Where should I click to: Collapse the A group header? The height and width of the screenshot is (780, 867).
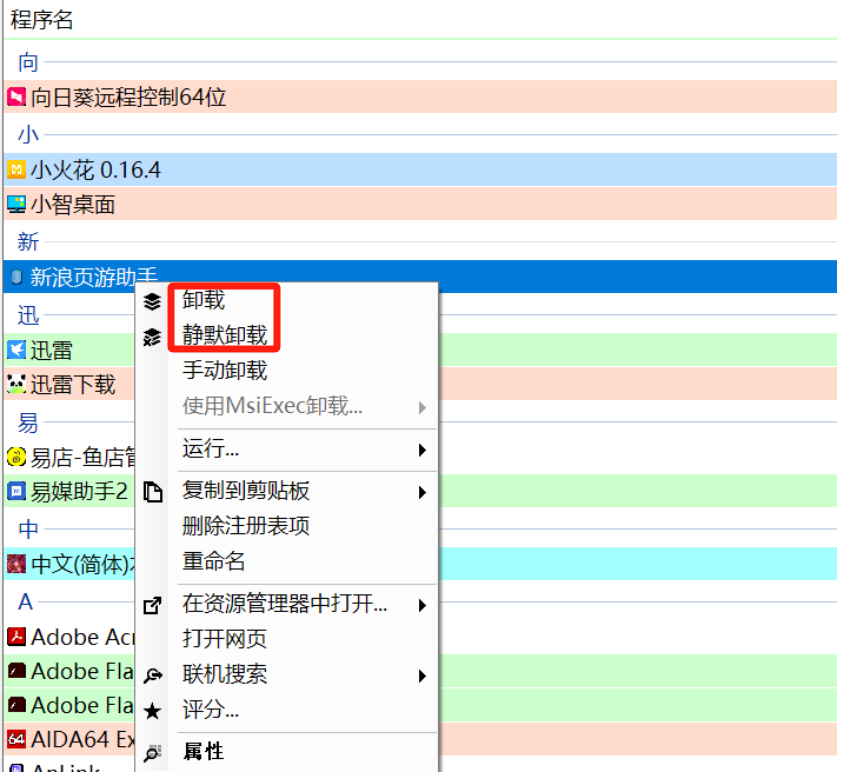(x=25, y=601)
